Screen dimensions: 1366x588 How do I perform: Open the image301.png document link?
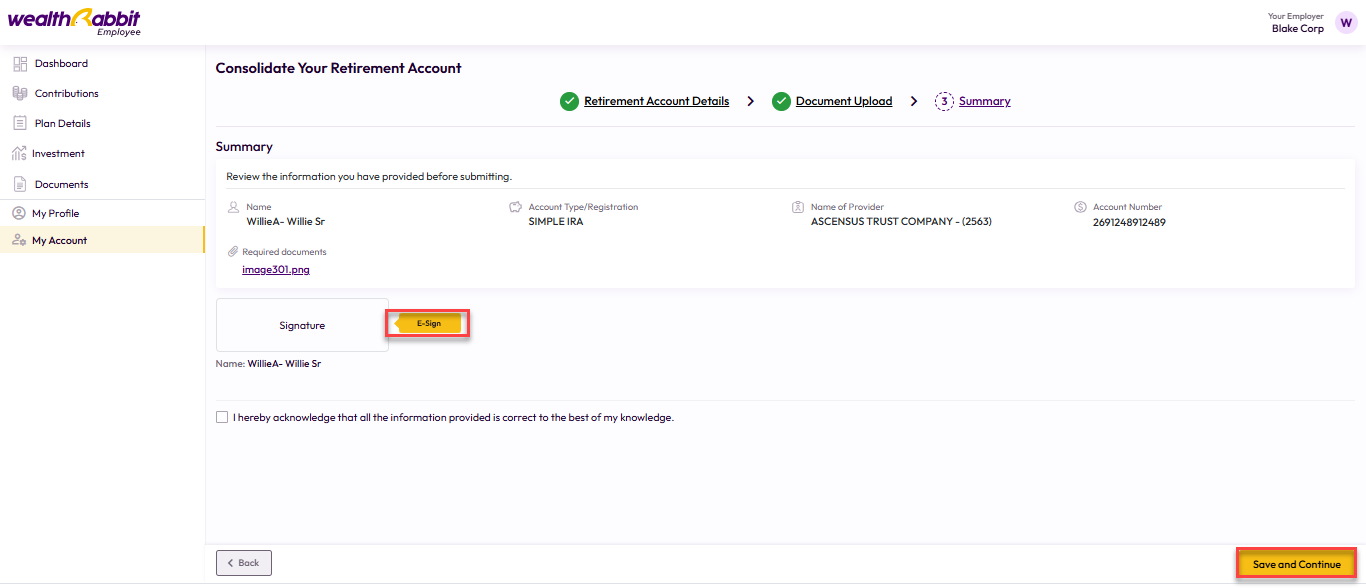click(276, 269)
